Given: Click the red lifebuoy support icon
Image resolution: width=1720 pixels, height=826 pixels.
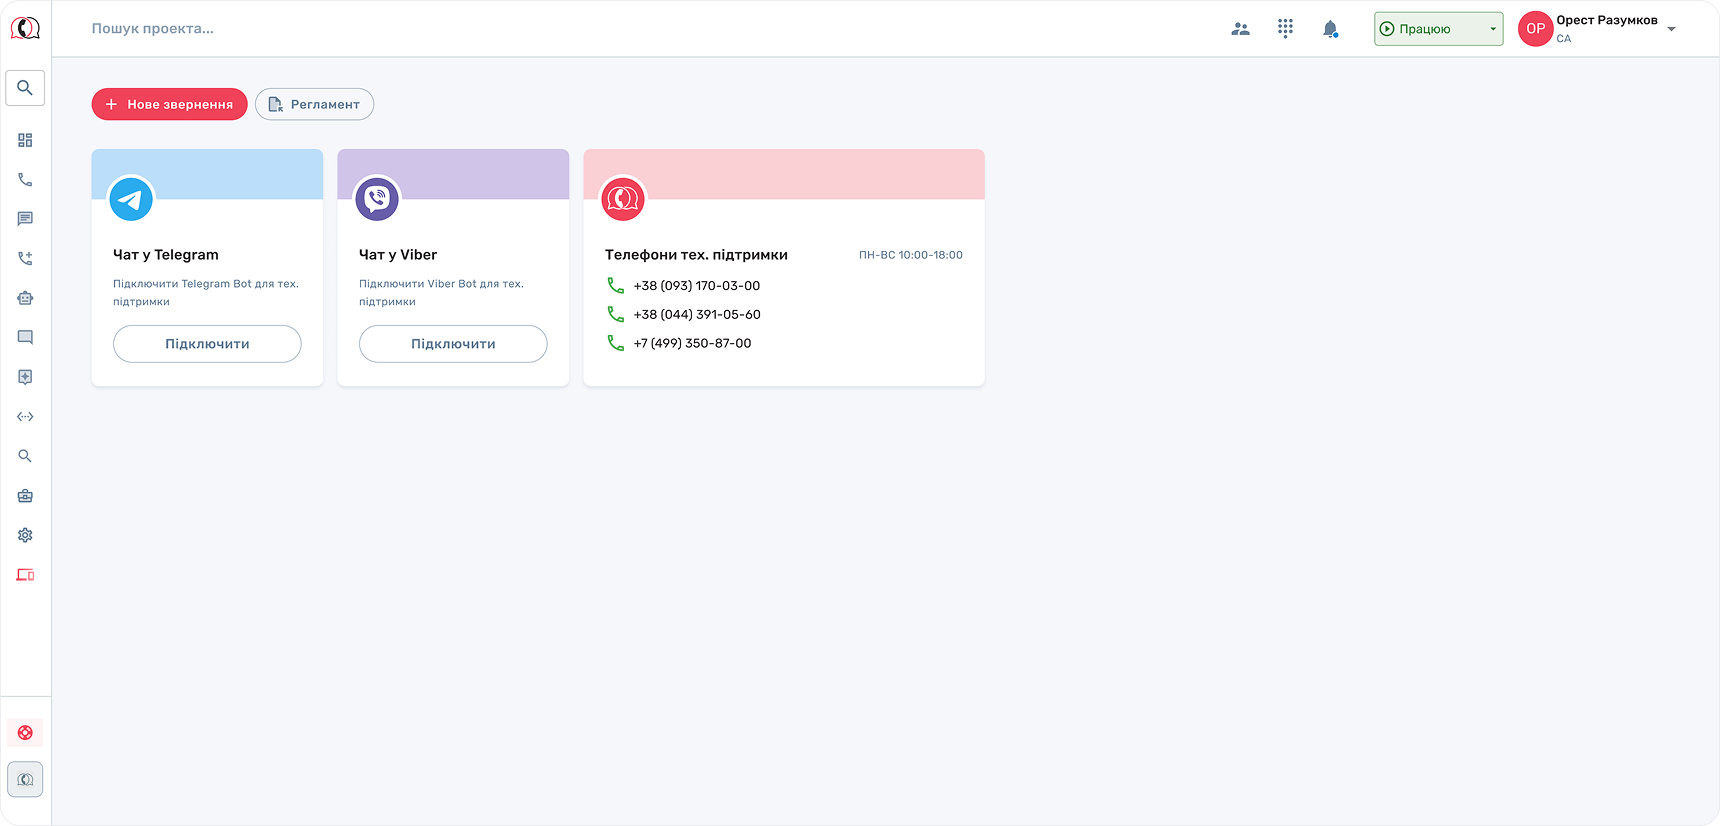Looking at the screenshot, I should point(25,733).
